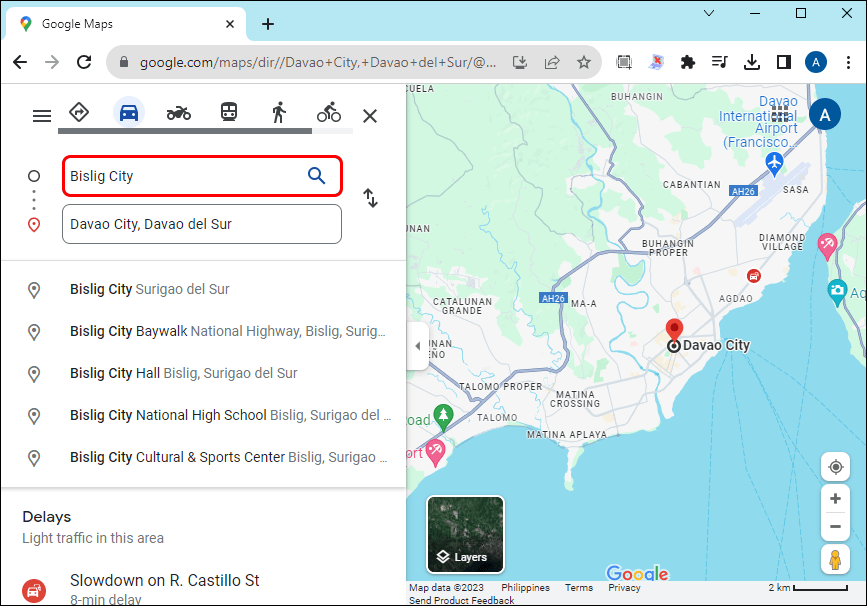Open the Chrome profile avatar
The width and height of the screenshot is (867, 606).
point(816,62)
